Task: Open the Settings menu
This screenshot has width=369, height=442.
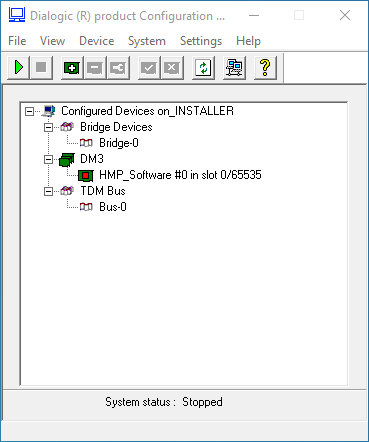Action: (x=201, y=41)
